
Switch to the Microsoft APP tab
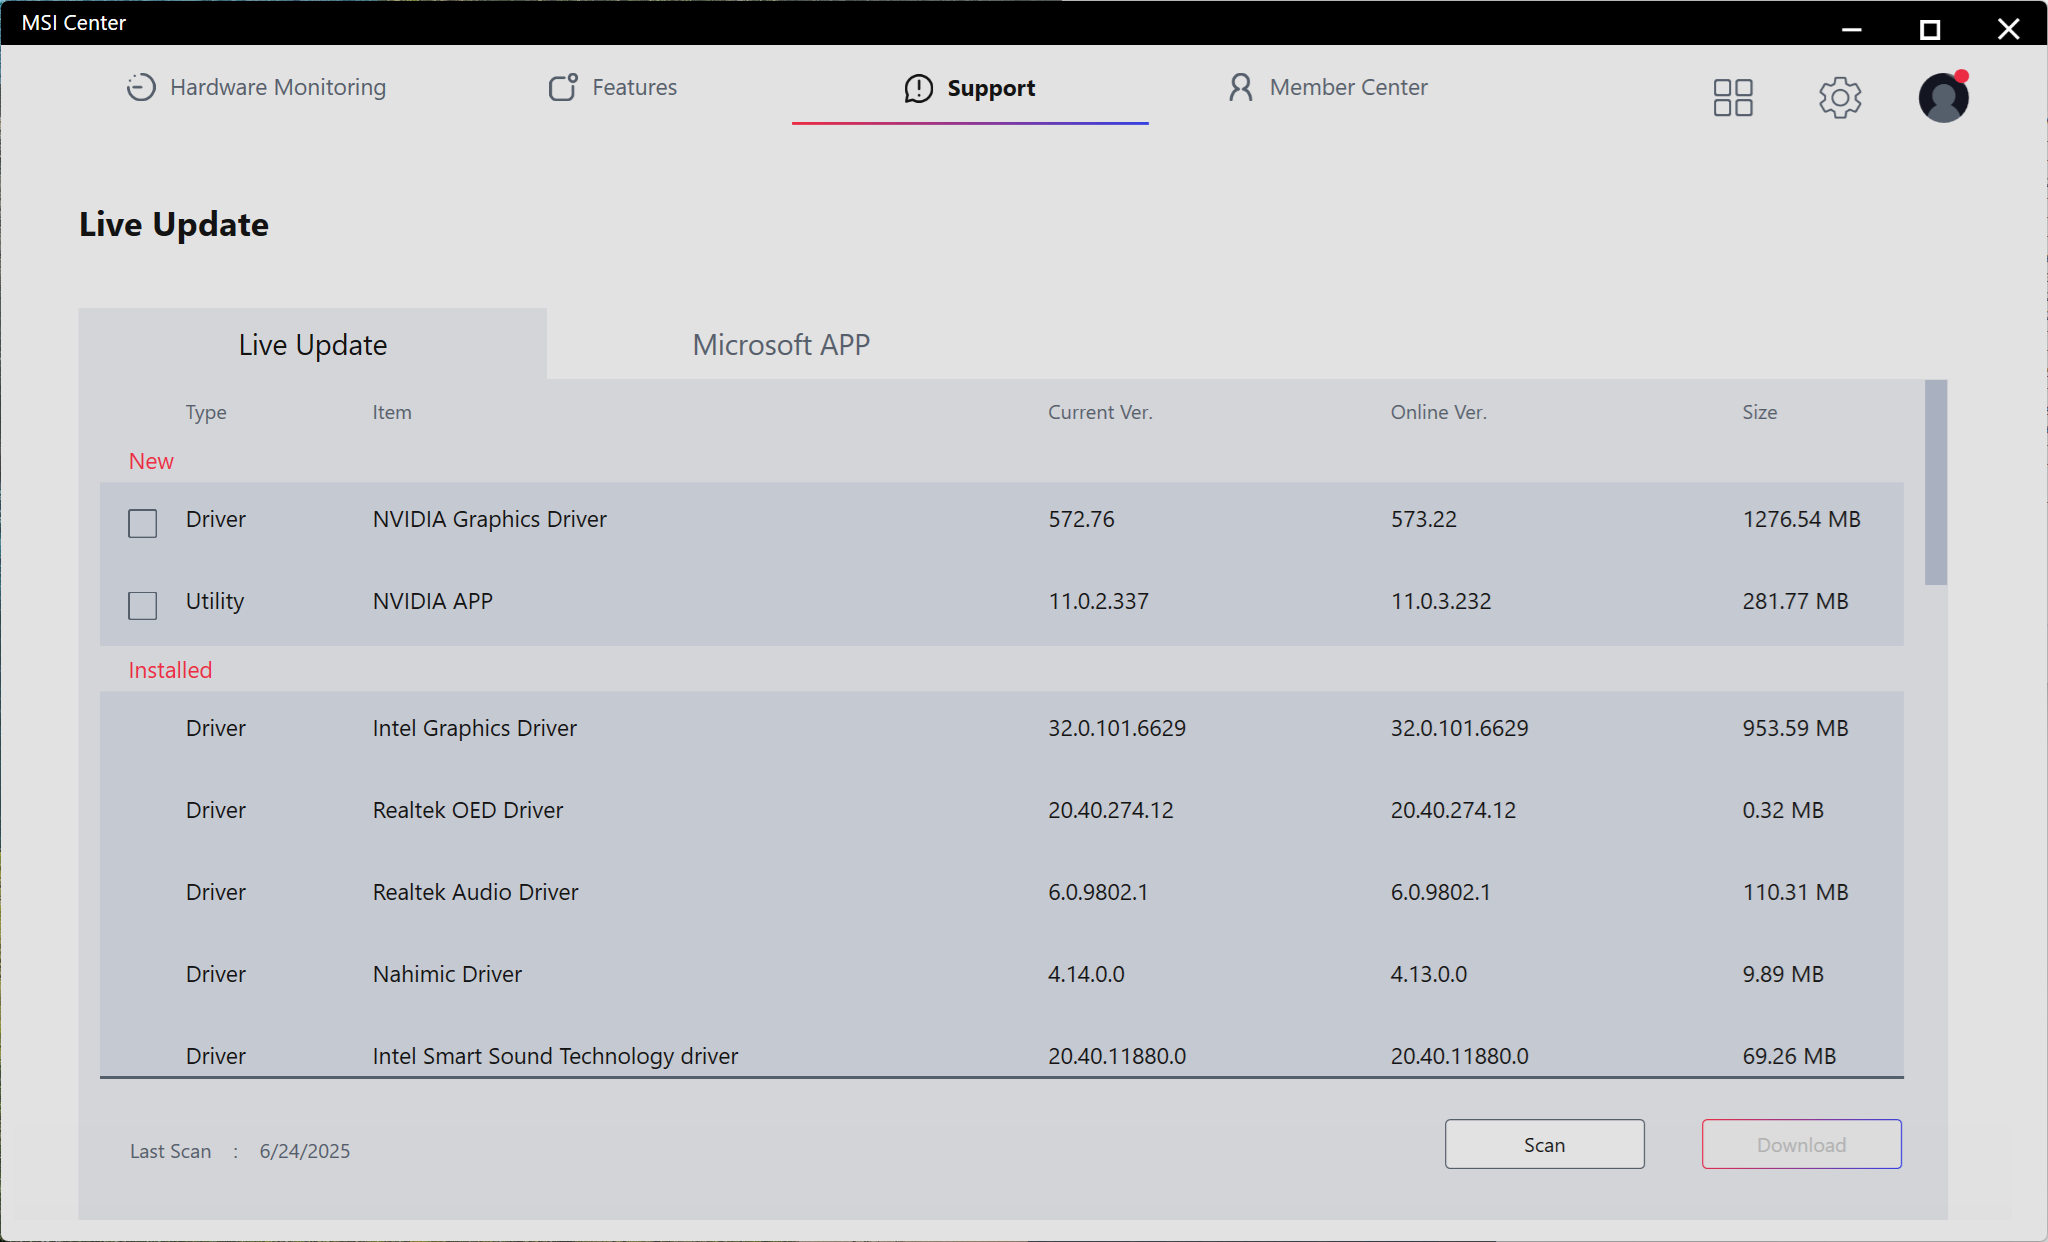click(781, 345)
